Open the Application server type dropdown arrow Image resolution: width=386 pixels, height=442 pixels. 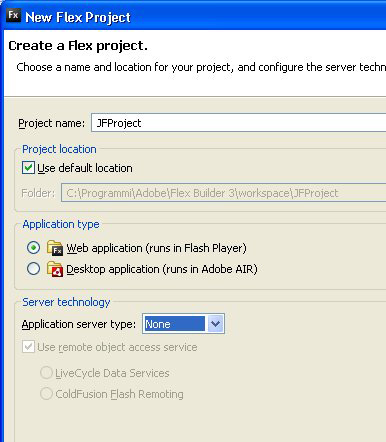coord(215,324)
